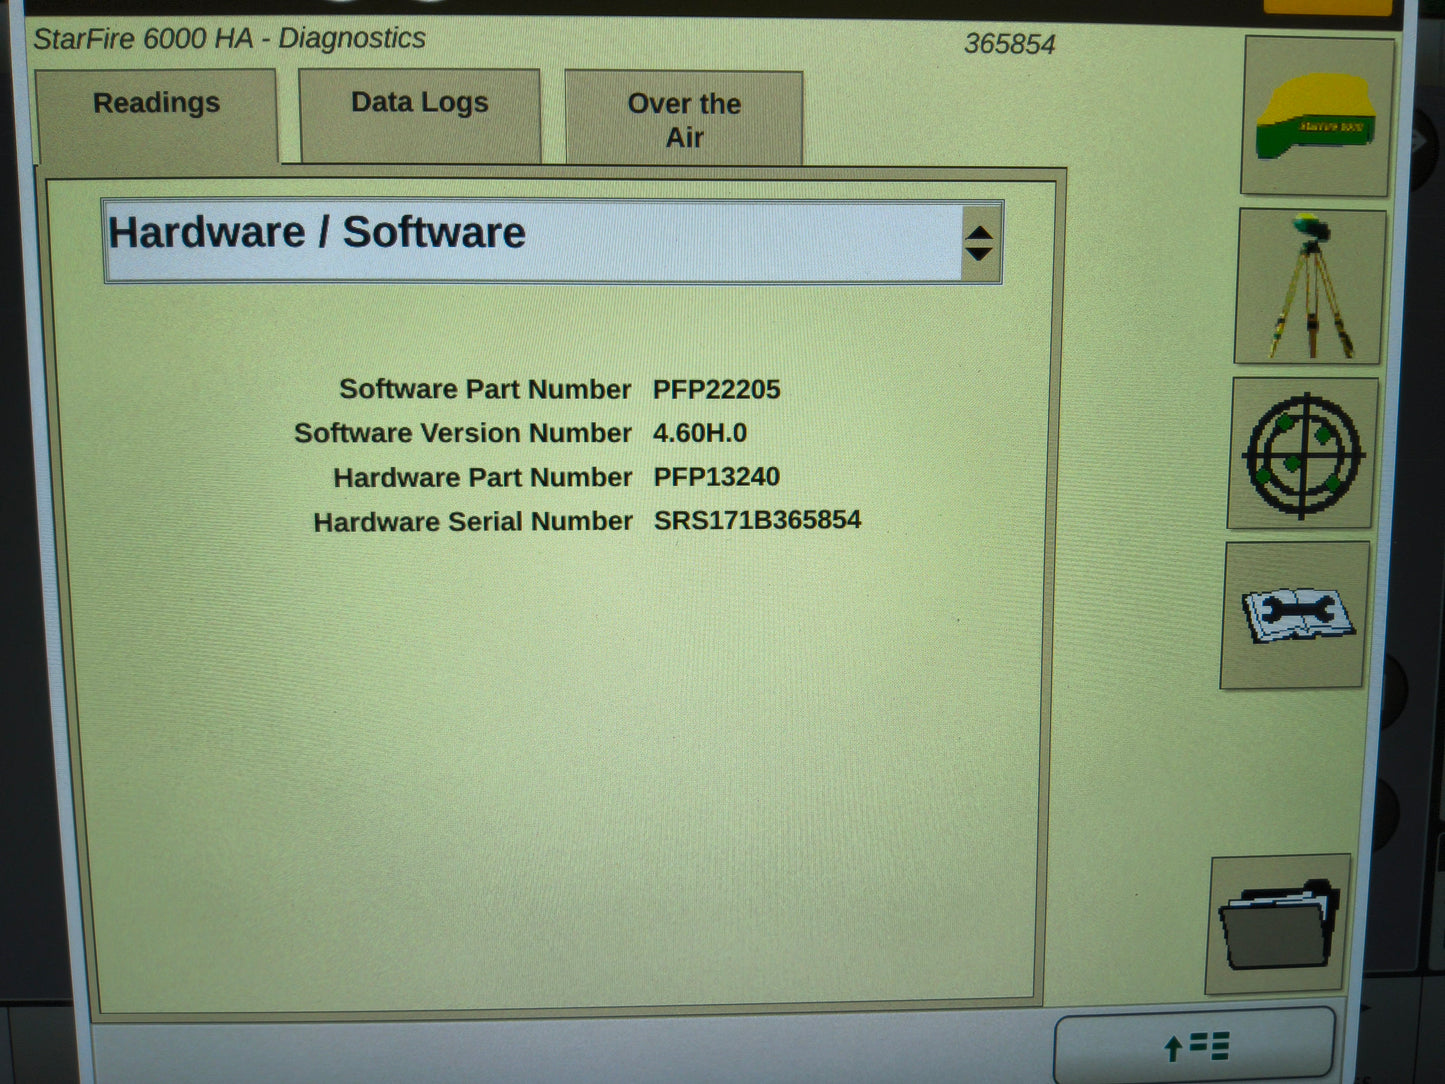Click the Hardware Part Number label
This screenshot has height=1084, width=1445.
[x=482, y=477]
